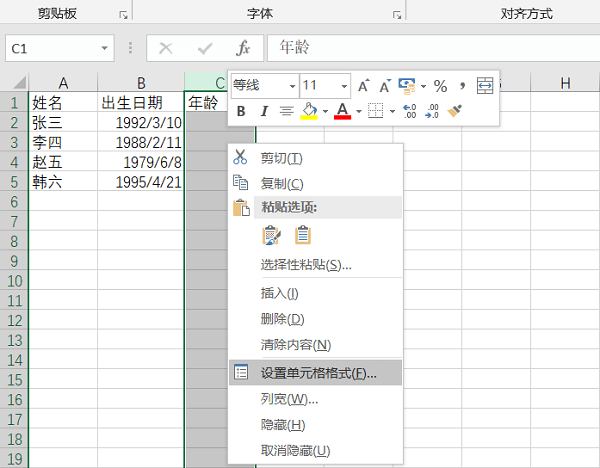Click the Bold button in mini toolbar
600x468 pixels.
pyautogui.click(x=241, y=111)
